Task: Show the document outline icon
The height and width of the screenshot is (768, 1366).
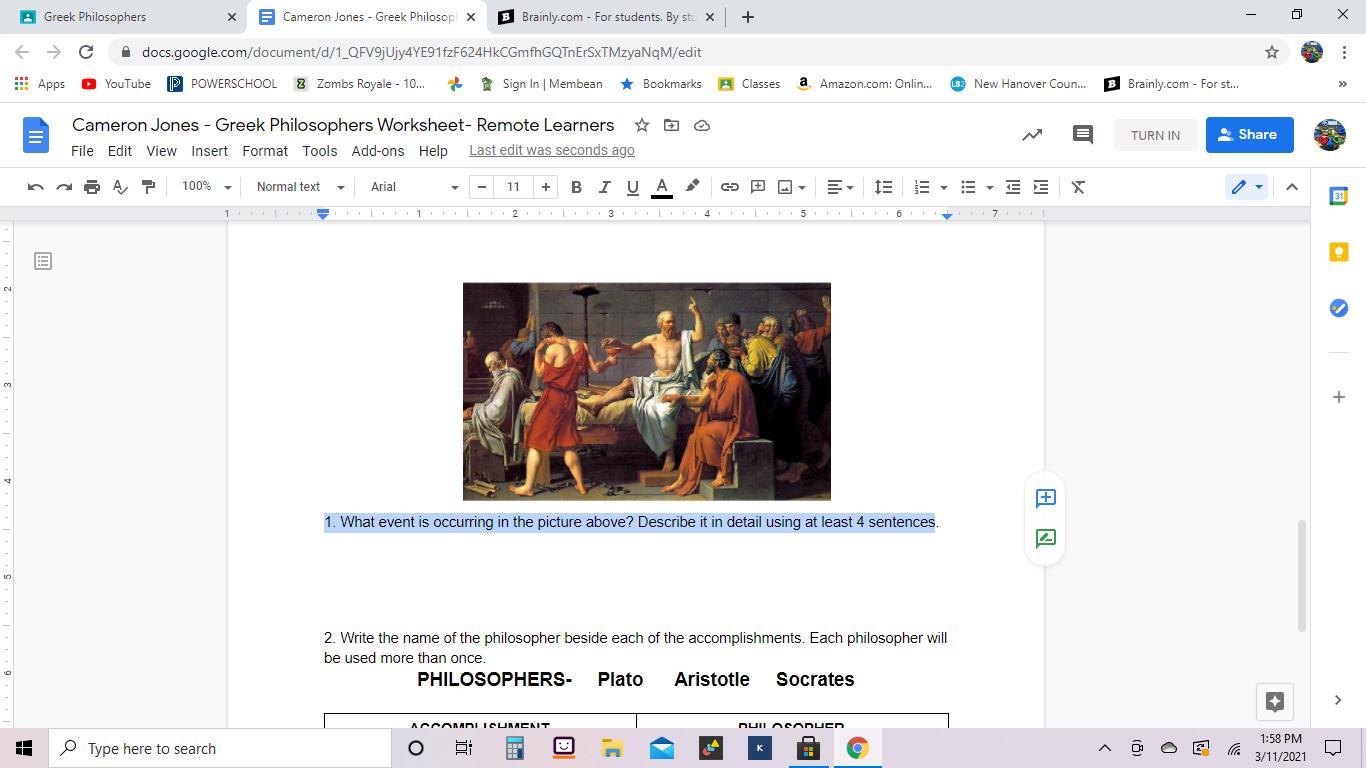Action: [x=42, y=261]
